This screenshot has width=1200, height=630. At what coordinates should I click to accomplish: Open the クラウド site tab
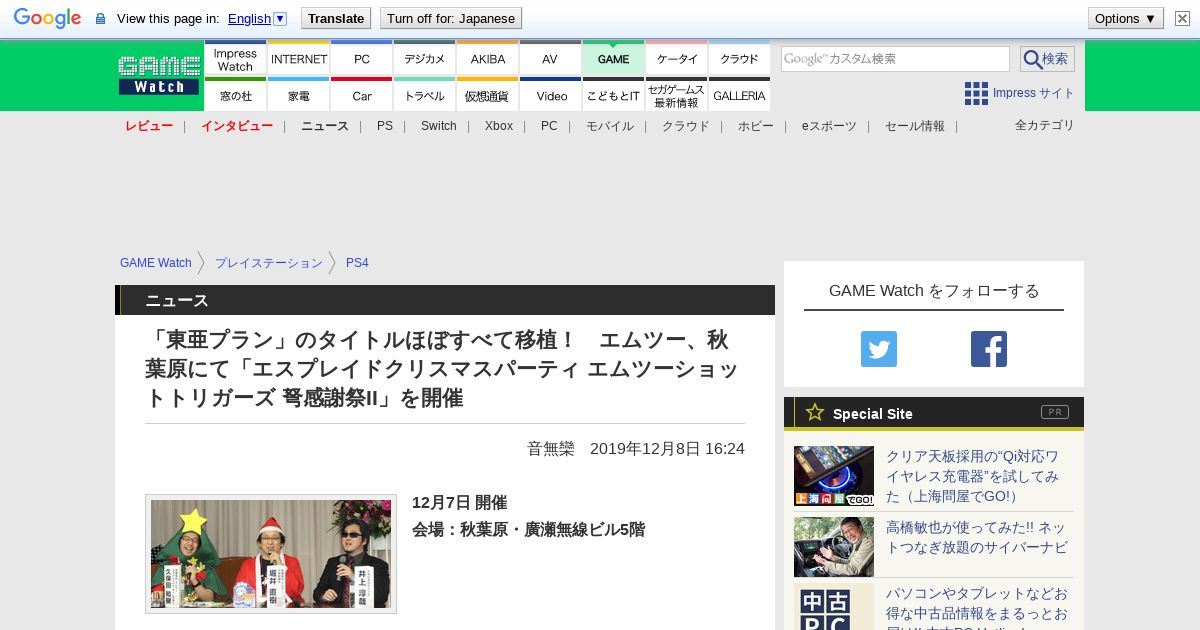coord(739,59)
